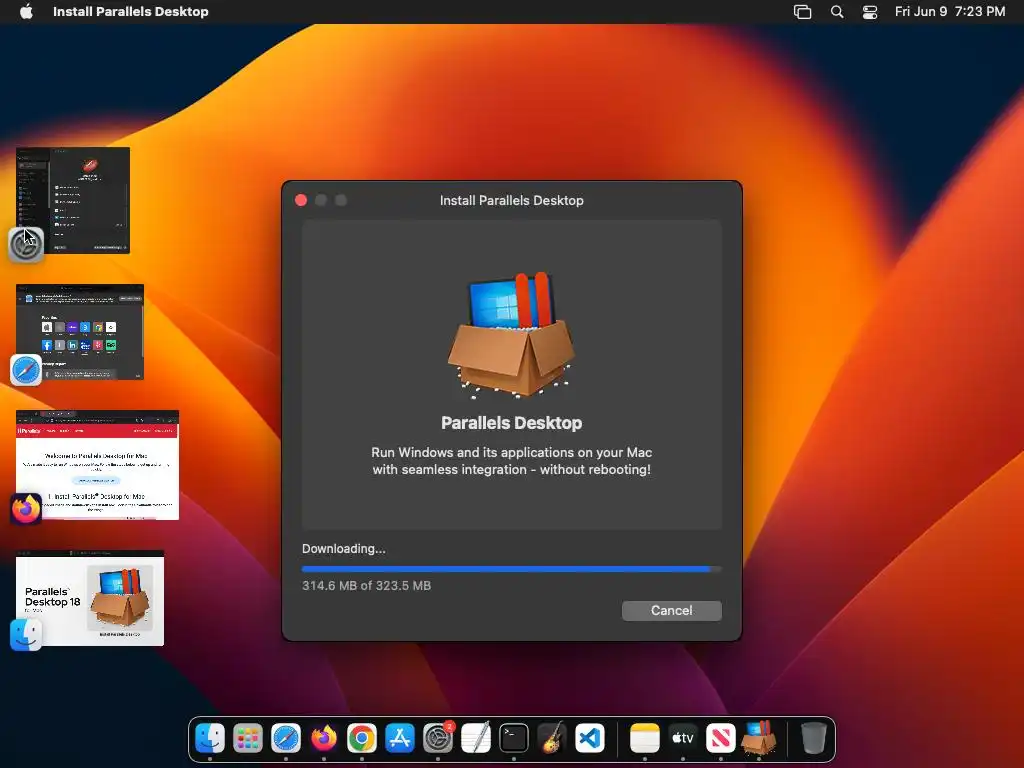1024x768 pixels.
Task: Switch to System Settings Stage Manager window
Action: (73, 200)
